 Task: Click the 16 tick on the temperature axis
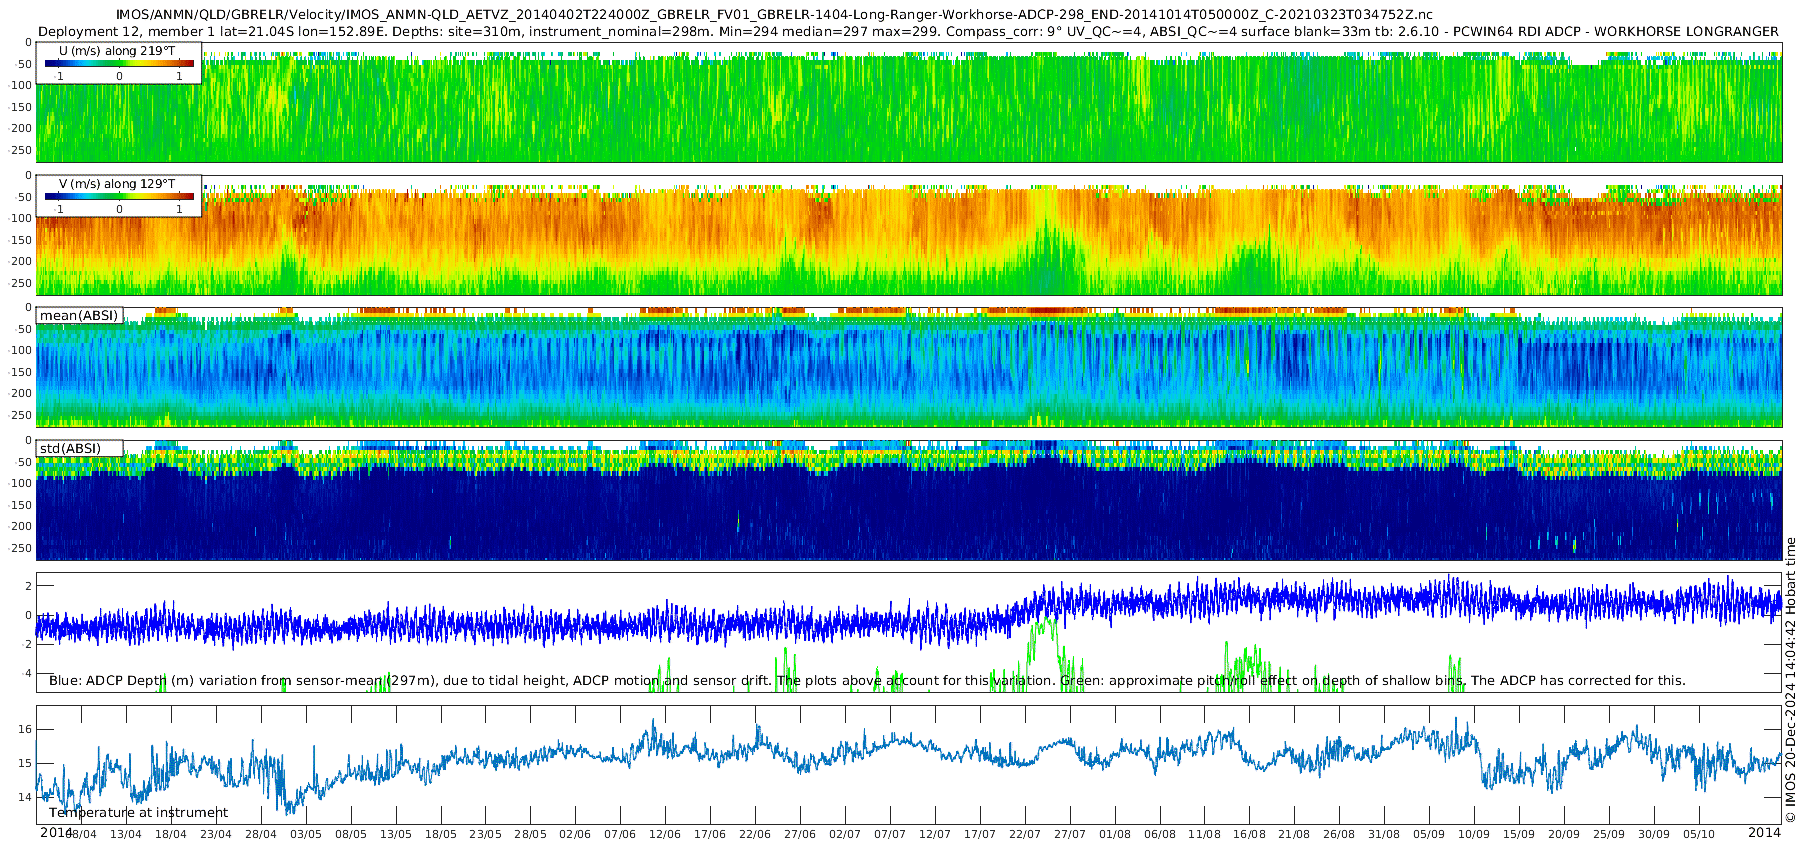pos(26,729)
